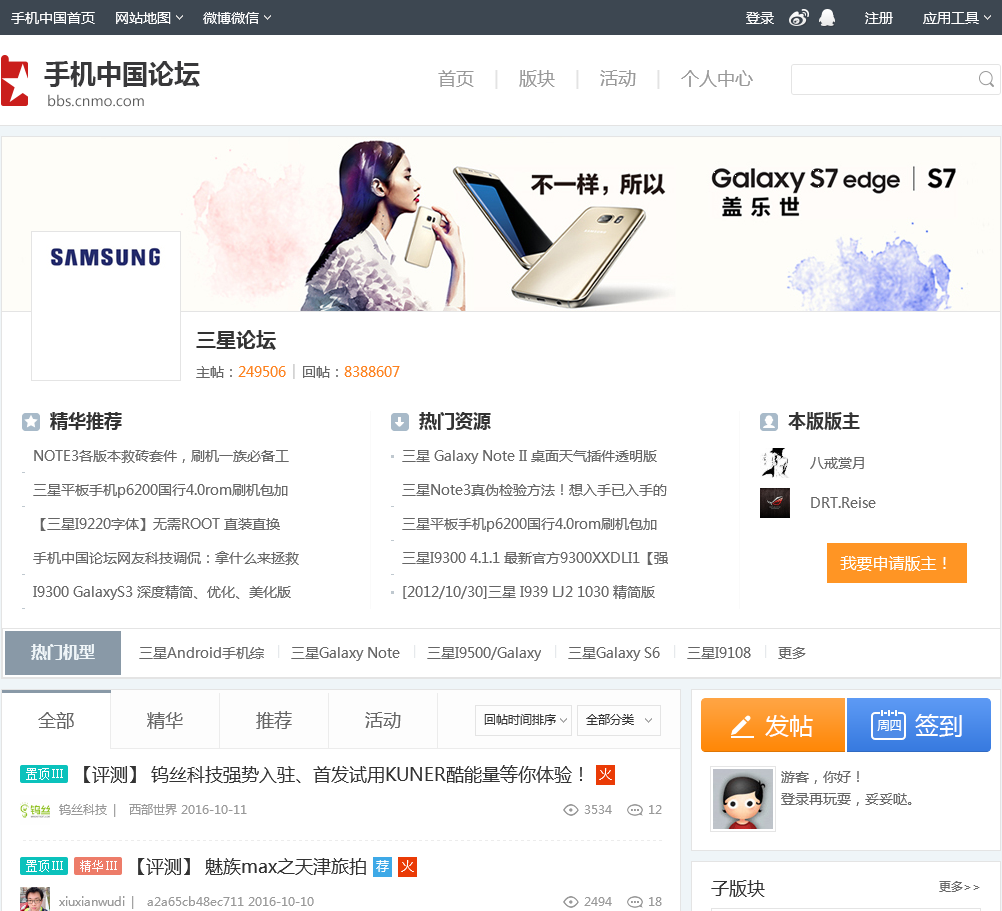Open 三星Galaxy S6 model link

(x=613, y=653)
